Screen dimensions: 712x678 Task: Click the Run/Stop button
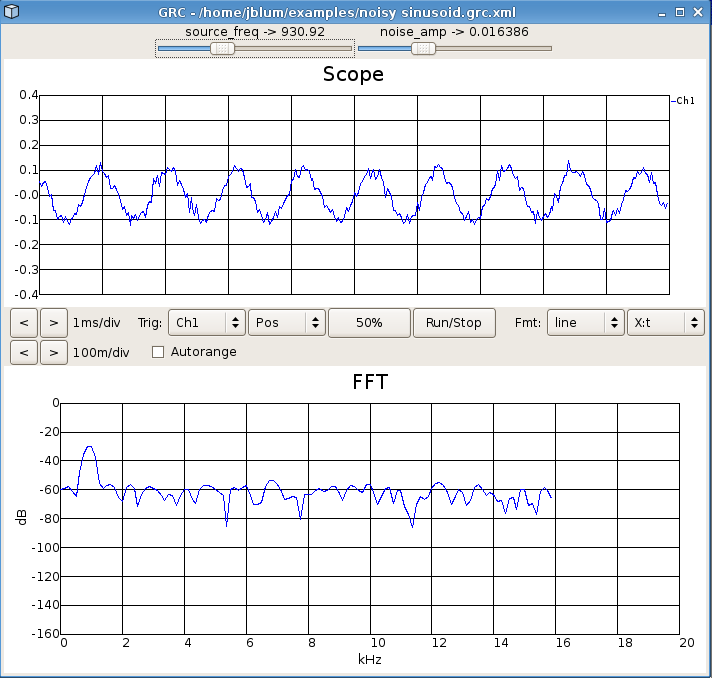[x=454, y=323]
